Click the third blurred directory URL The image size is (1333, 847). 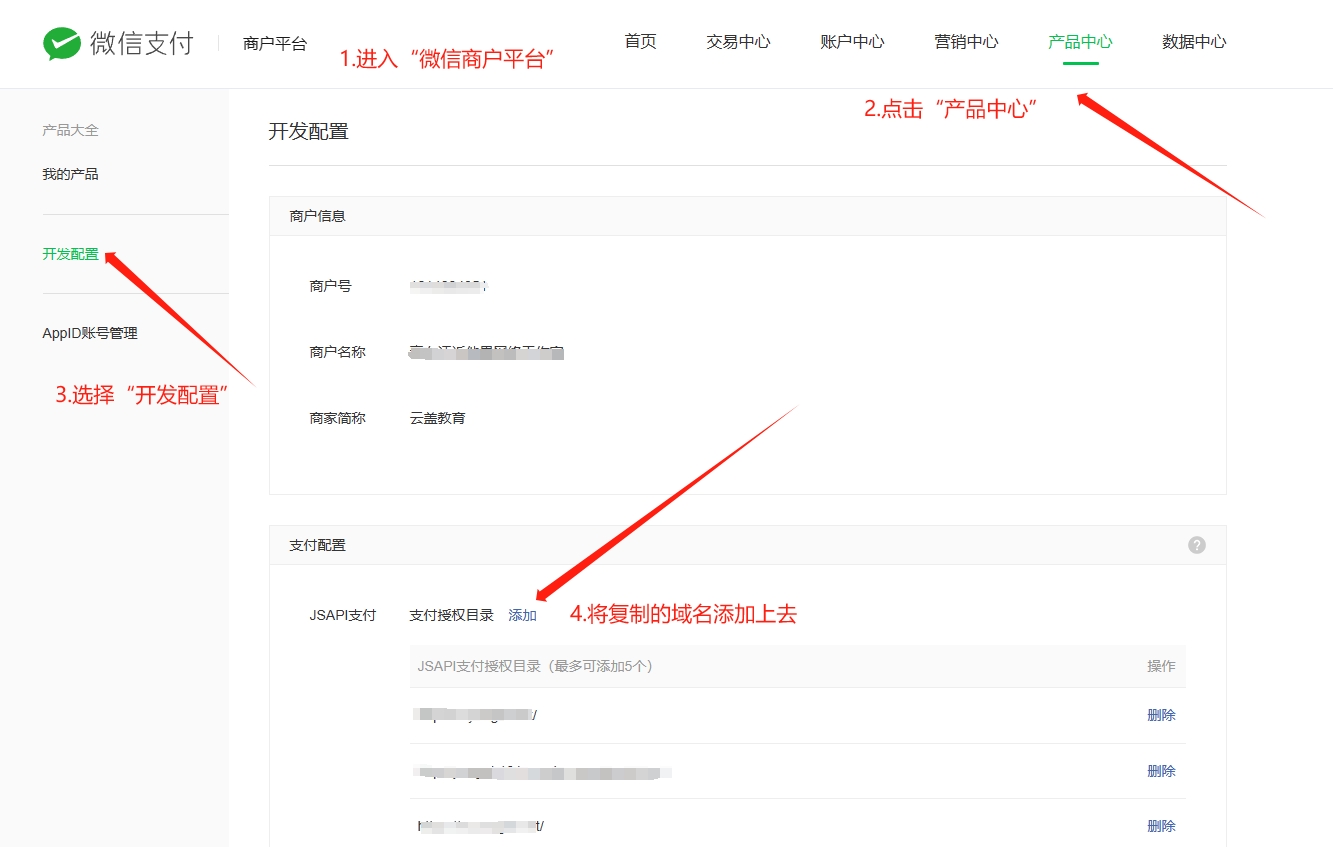pyautogui.click(x=481, y=826)
